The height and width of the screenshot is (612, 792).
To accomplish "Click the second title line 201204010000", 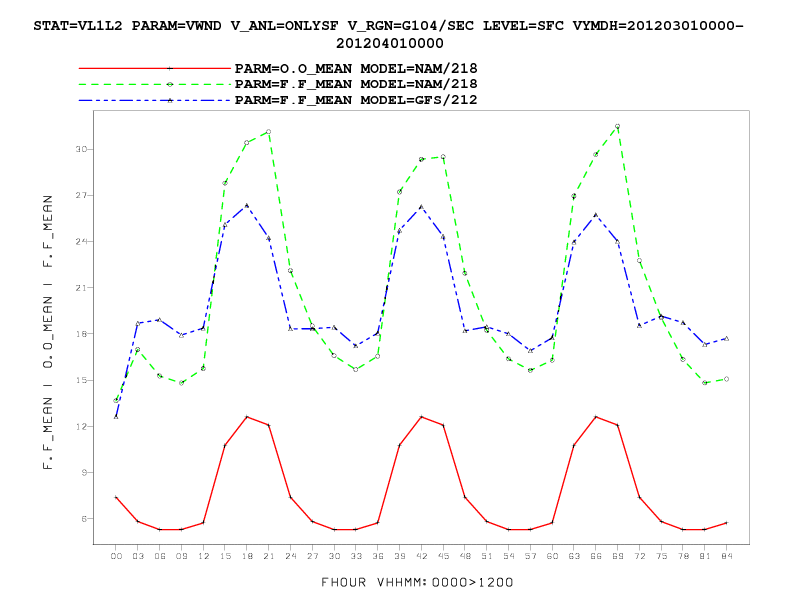I will tap(389, 43).
